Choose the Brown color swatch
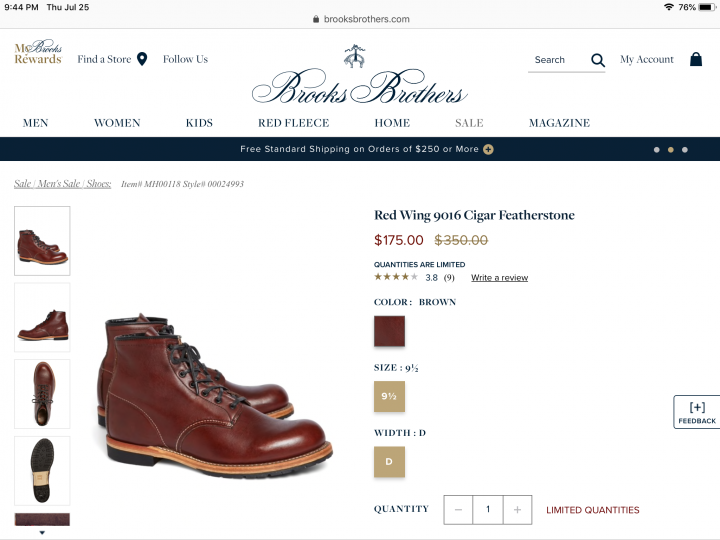Image resolution: width=720 pixels, height=540 pixels. tap(389, 331)
